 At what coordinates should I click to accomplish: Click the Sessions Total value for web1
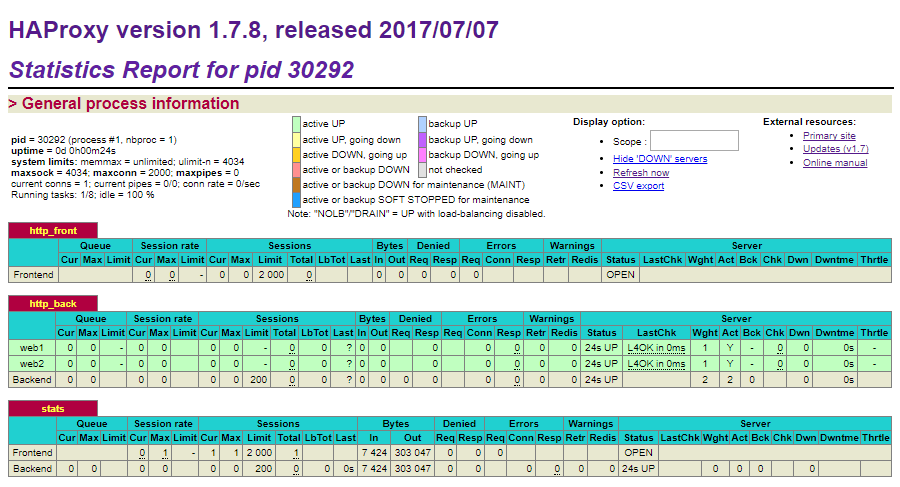coord(292,347)
